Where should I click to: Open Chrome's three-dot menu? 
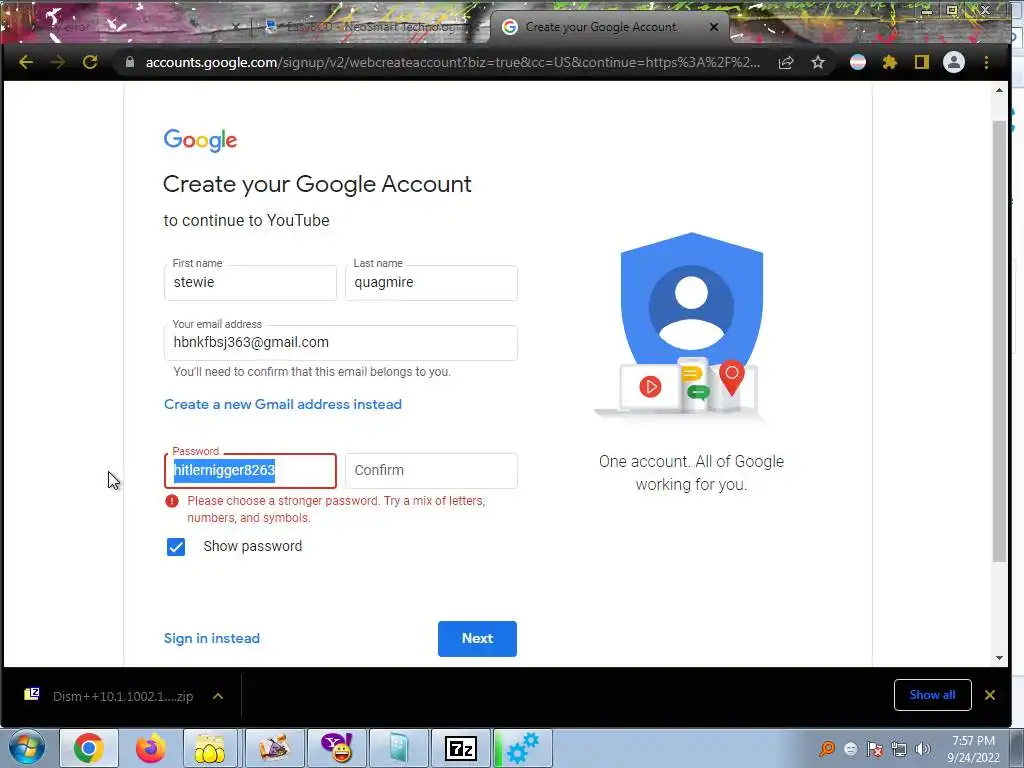[x=986, y=63]
